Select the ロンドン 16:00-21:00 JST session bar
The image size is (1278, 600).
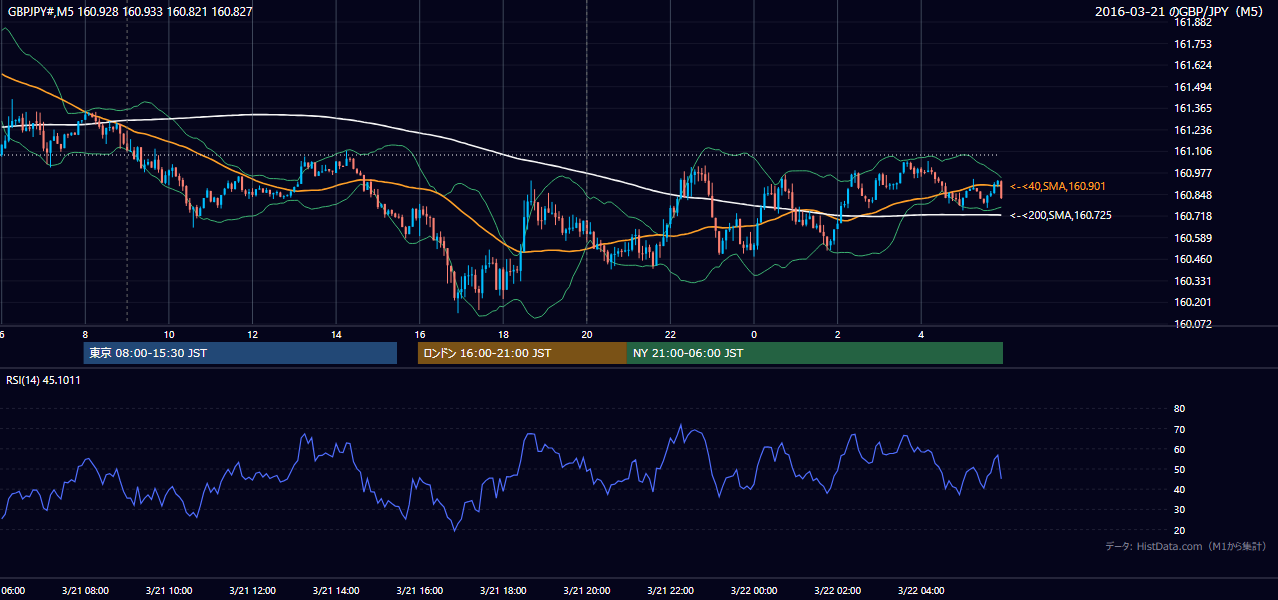522,353
